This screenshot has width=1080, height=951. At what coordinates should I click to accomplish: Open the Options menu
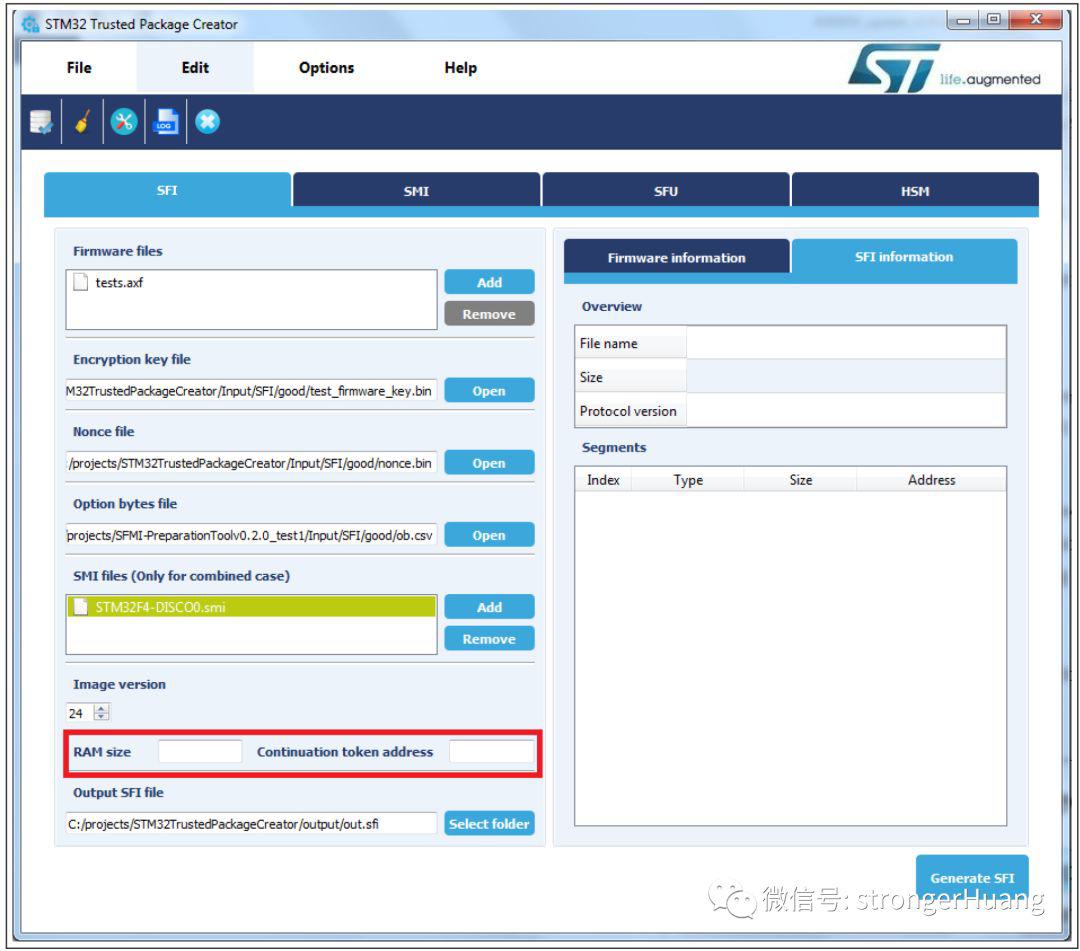(x=326, y=67)
